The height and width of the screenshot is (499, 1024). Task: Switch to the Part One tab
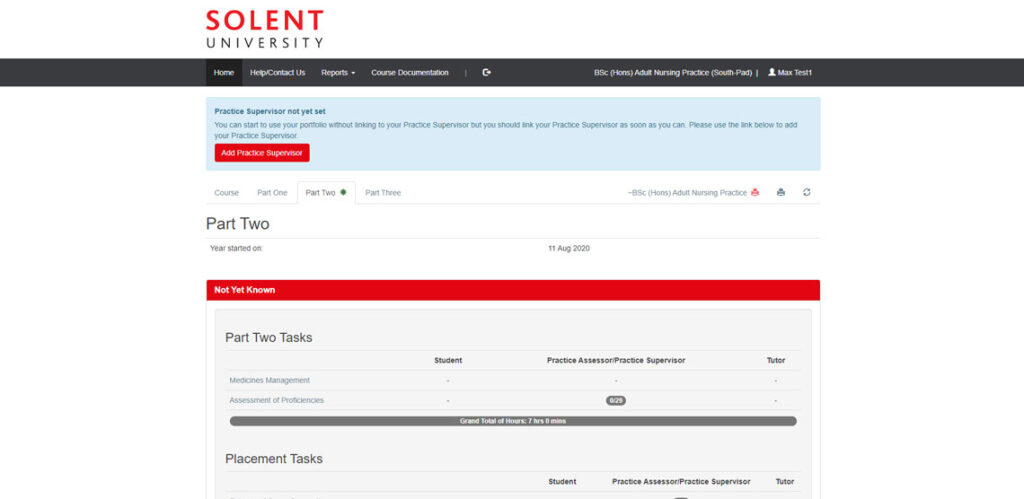[x=272, y=193]
